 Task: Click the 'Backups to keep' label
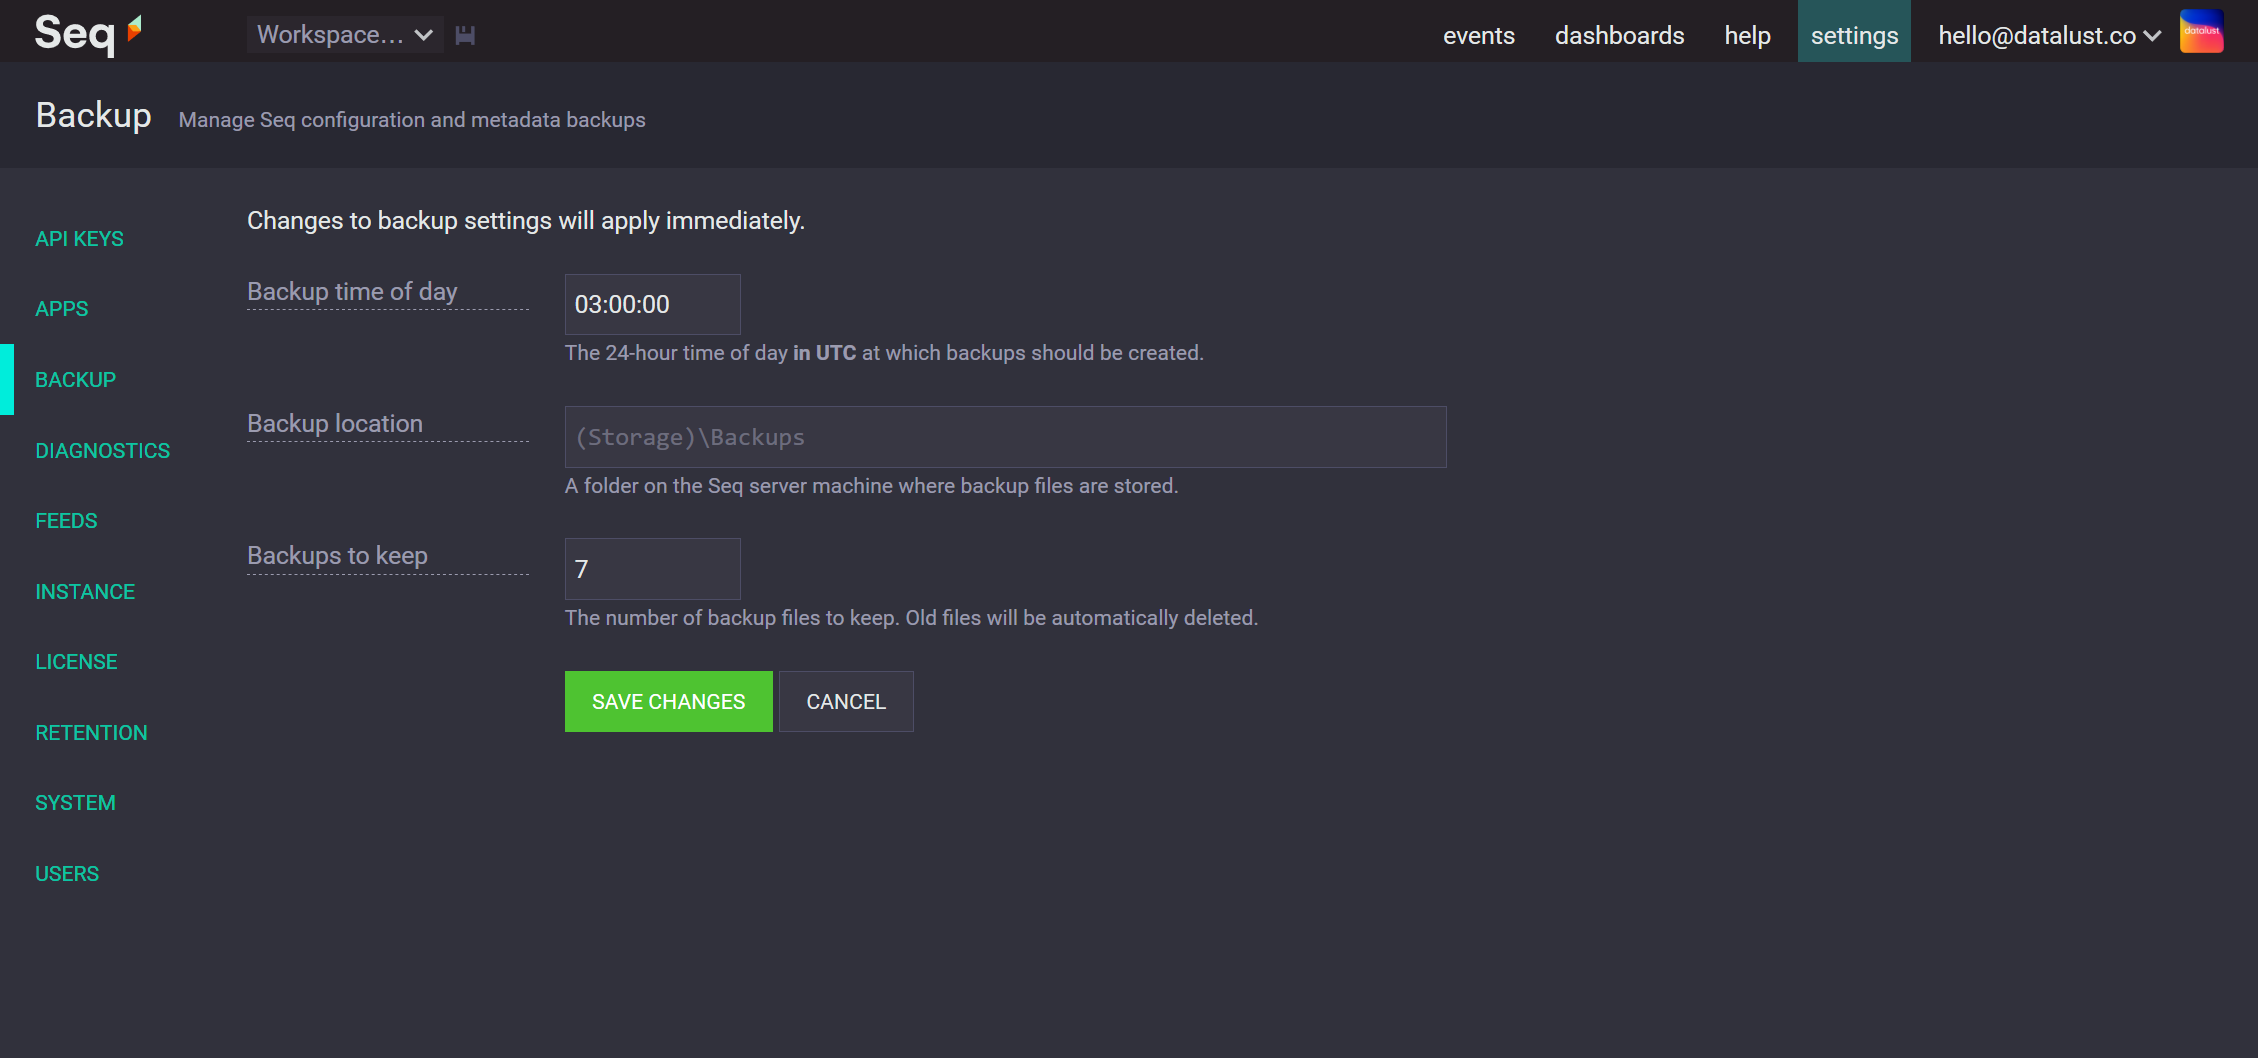[x=337, y=555]
